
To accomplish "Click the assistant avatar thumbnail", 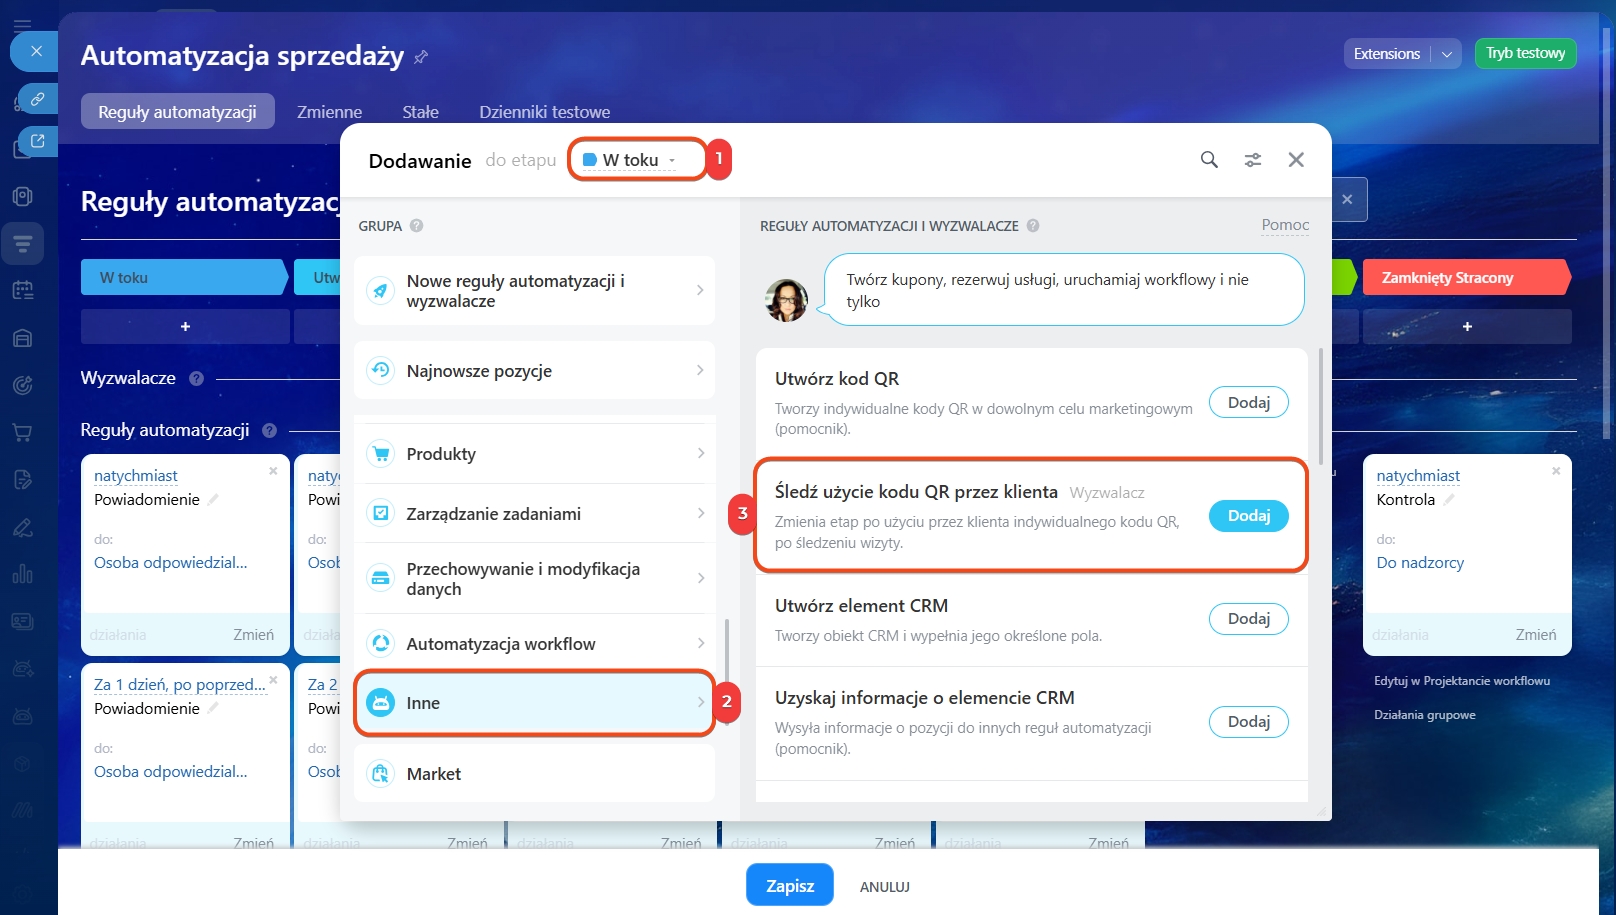I will (786, 300).
